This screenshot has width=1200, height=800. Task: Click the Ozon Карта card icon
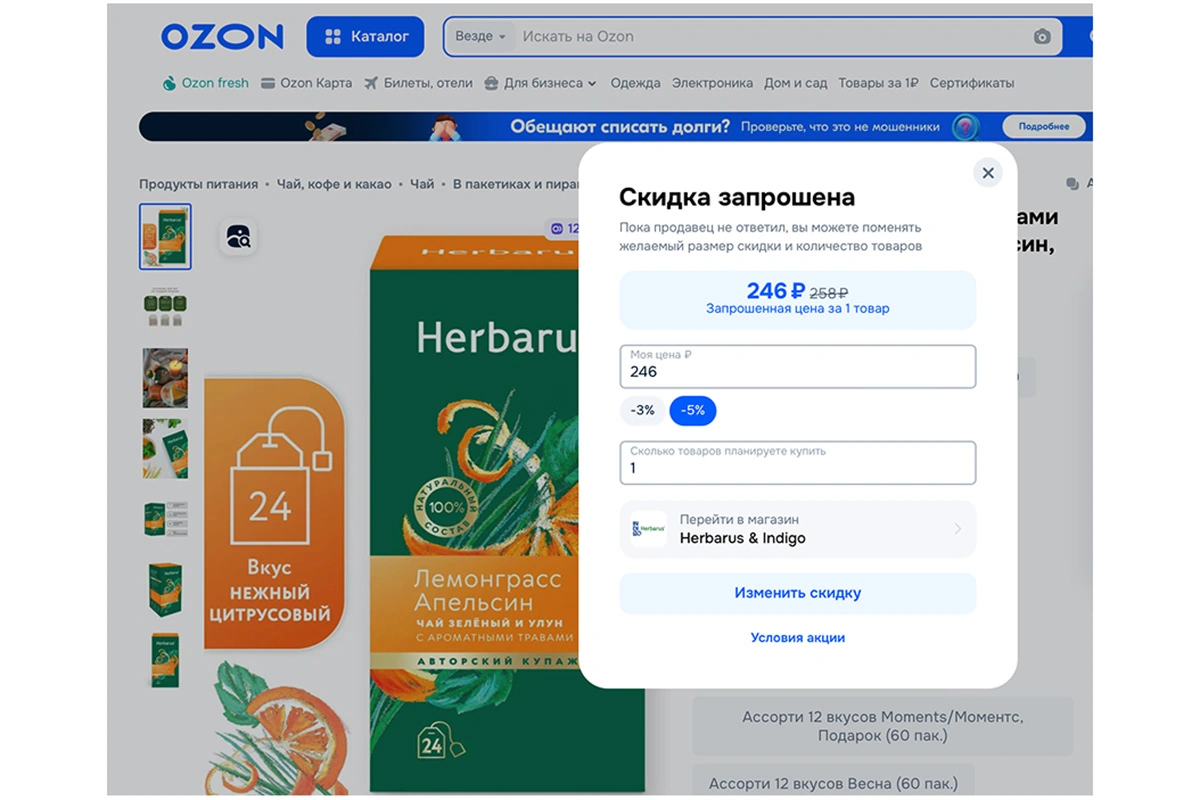268,83
